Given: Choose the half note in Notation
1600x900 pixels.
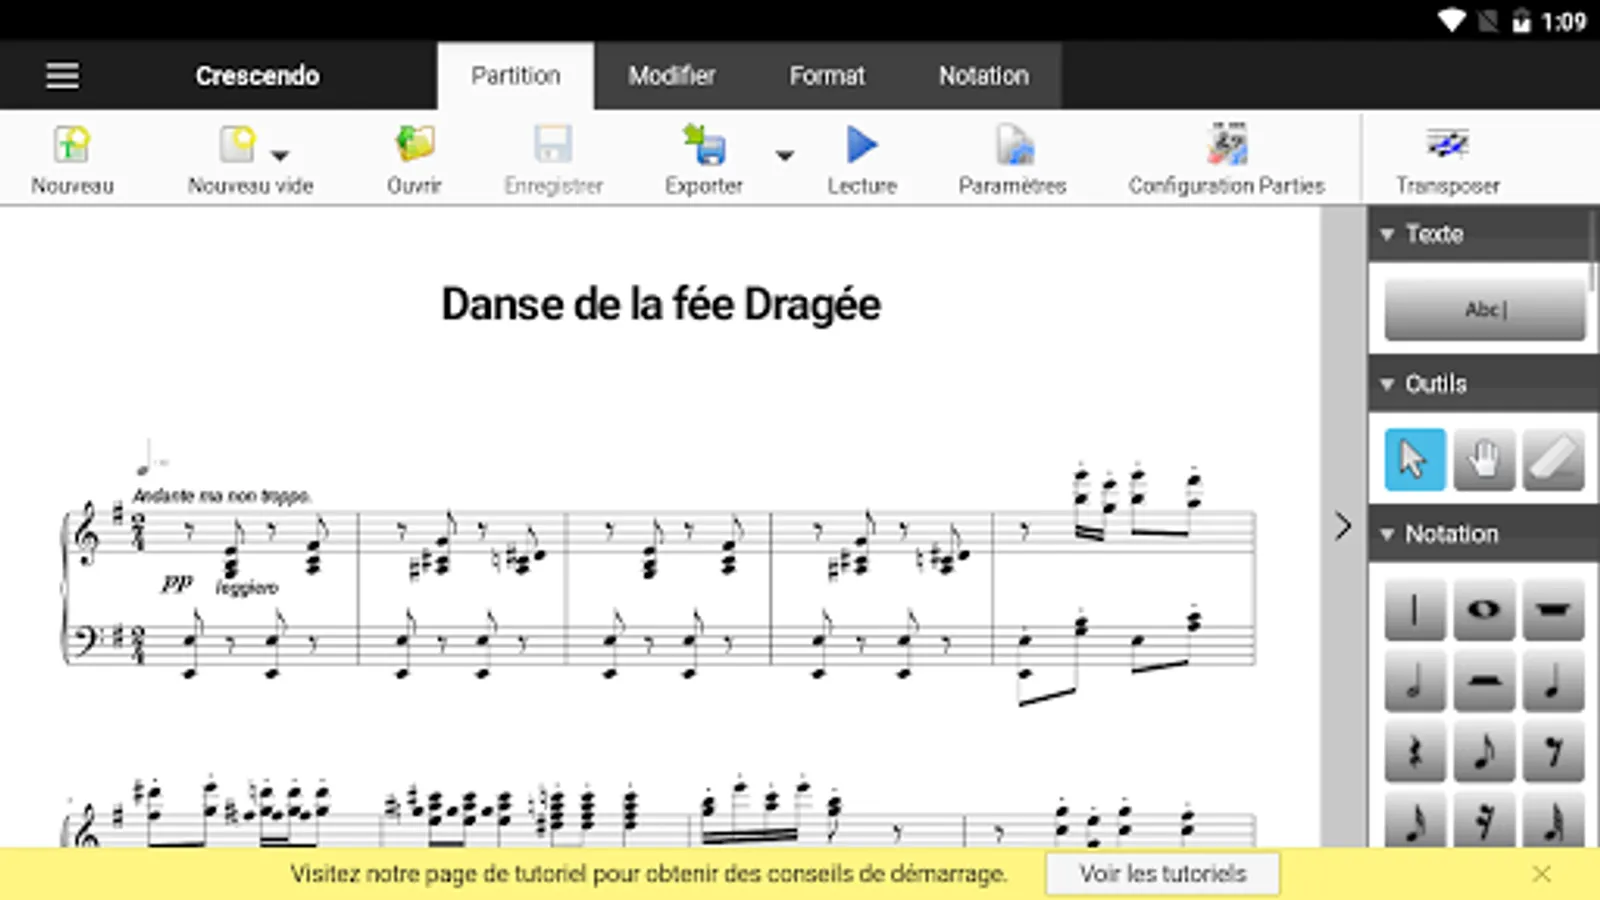Looking at the screenshot, I should point(1414,681).
